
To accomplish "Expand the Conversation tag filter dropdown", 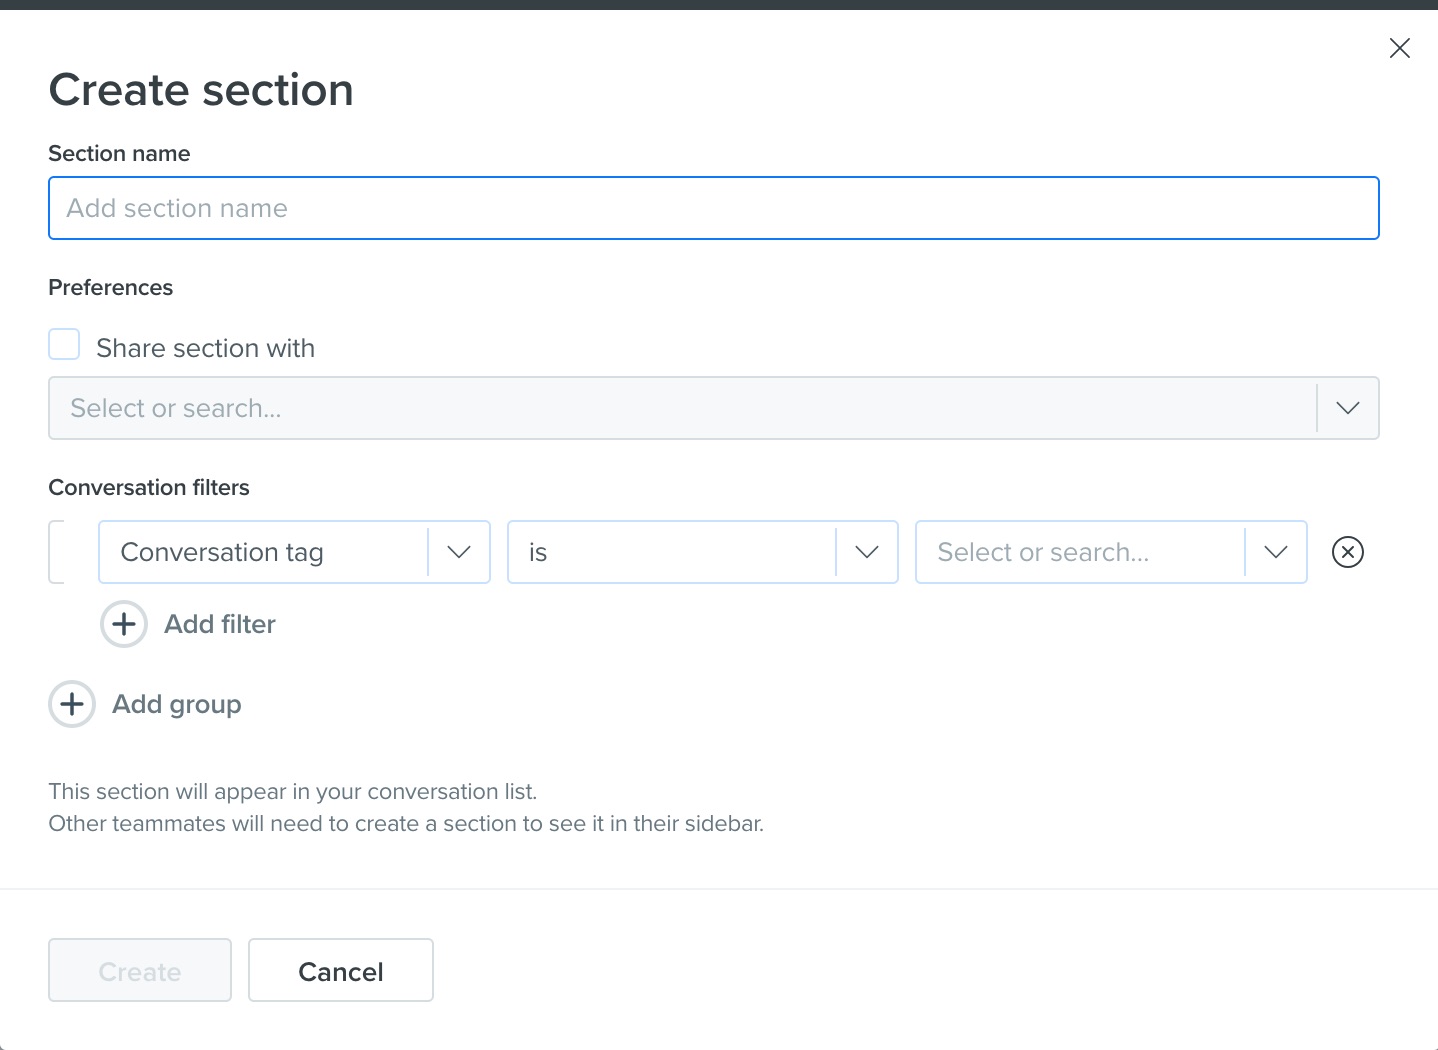I will tap(294, 552).
